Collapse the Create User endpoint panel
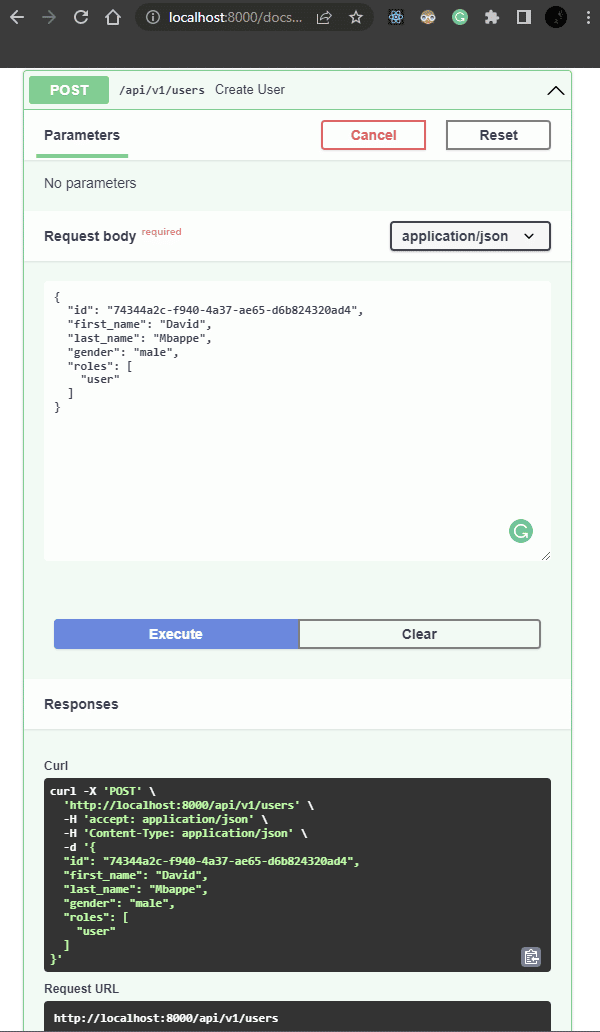 click(555, 89)
